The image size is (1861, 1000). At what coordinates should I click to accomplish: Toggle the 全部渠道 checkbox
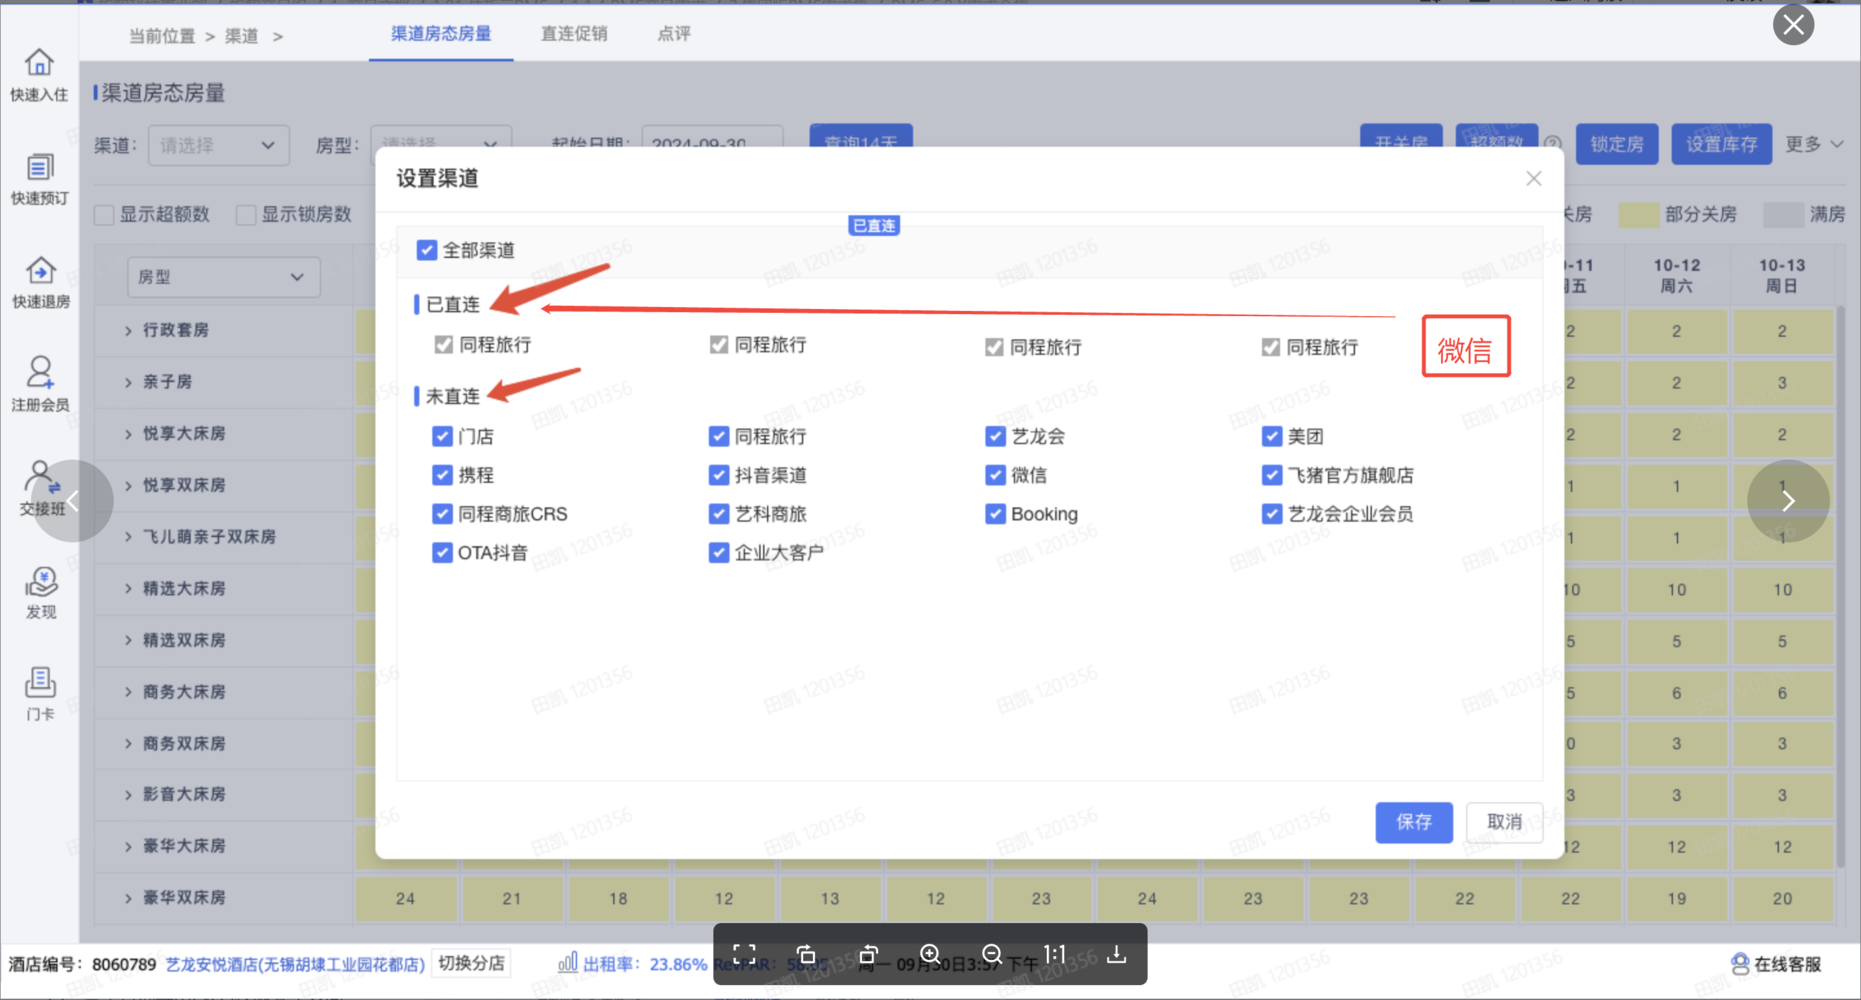point(427,250)
